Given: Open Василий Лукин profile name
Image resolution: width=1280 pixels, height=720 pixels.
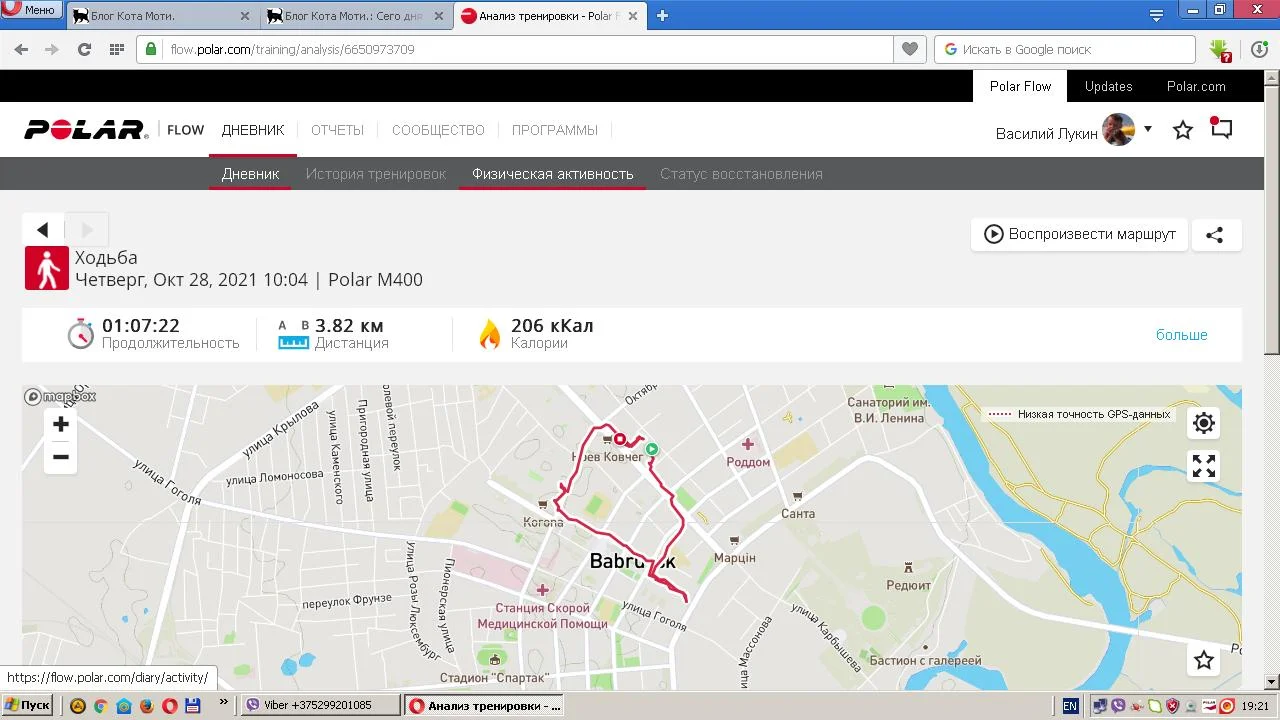Looking at the screenshot, I should click(x=1046, y=134).
